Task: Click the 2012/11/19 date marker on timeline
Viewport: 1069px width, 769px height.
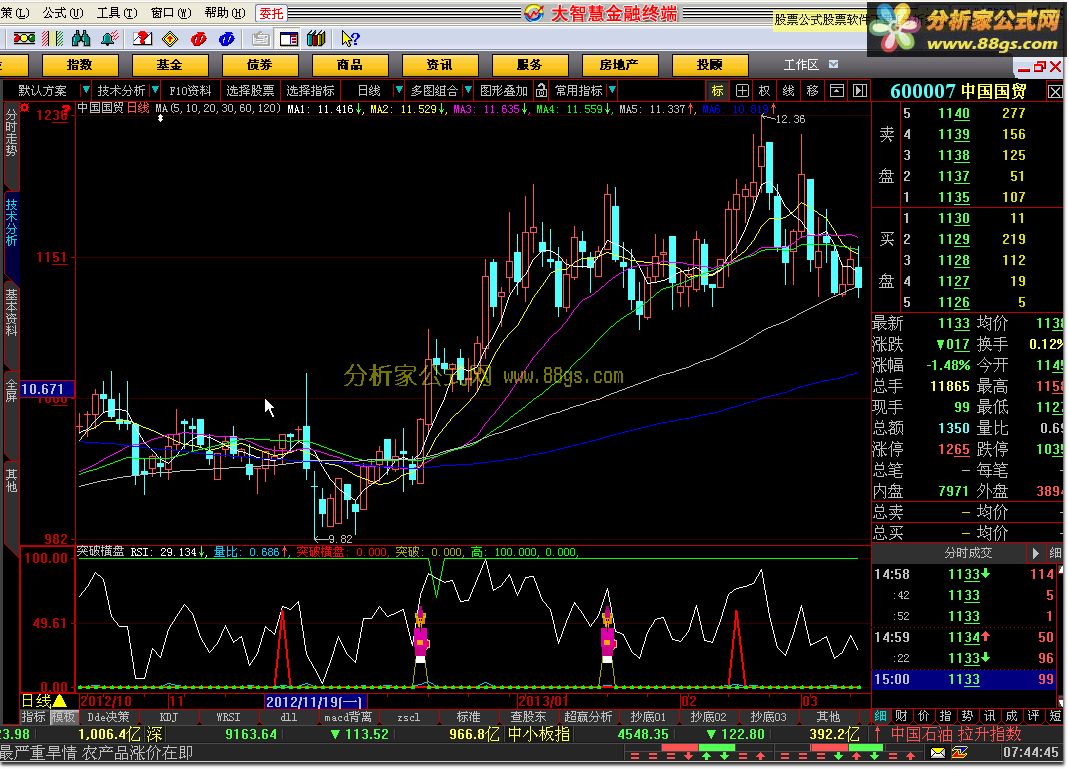Action: tap(315, 702)
